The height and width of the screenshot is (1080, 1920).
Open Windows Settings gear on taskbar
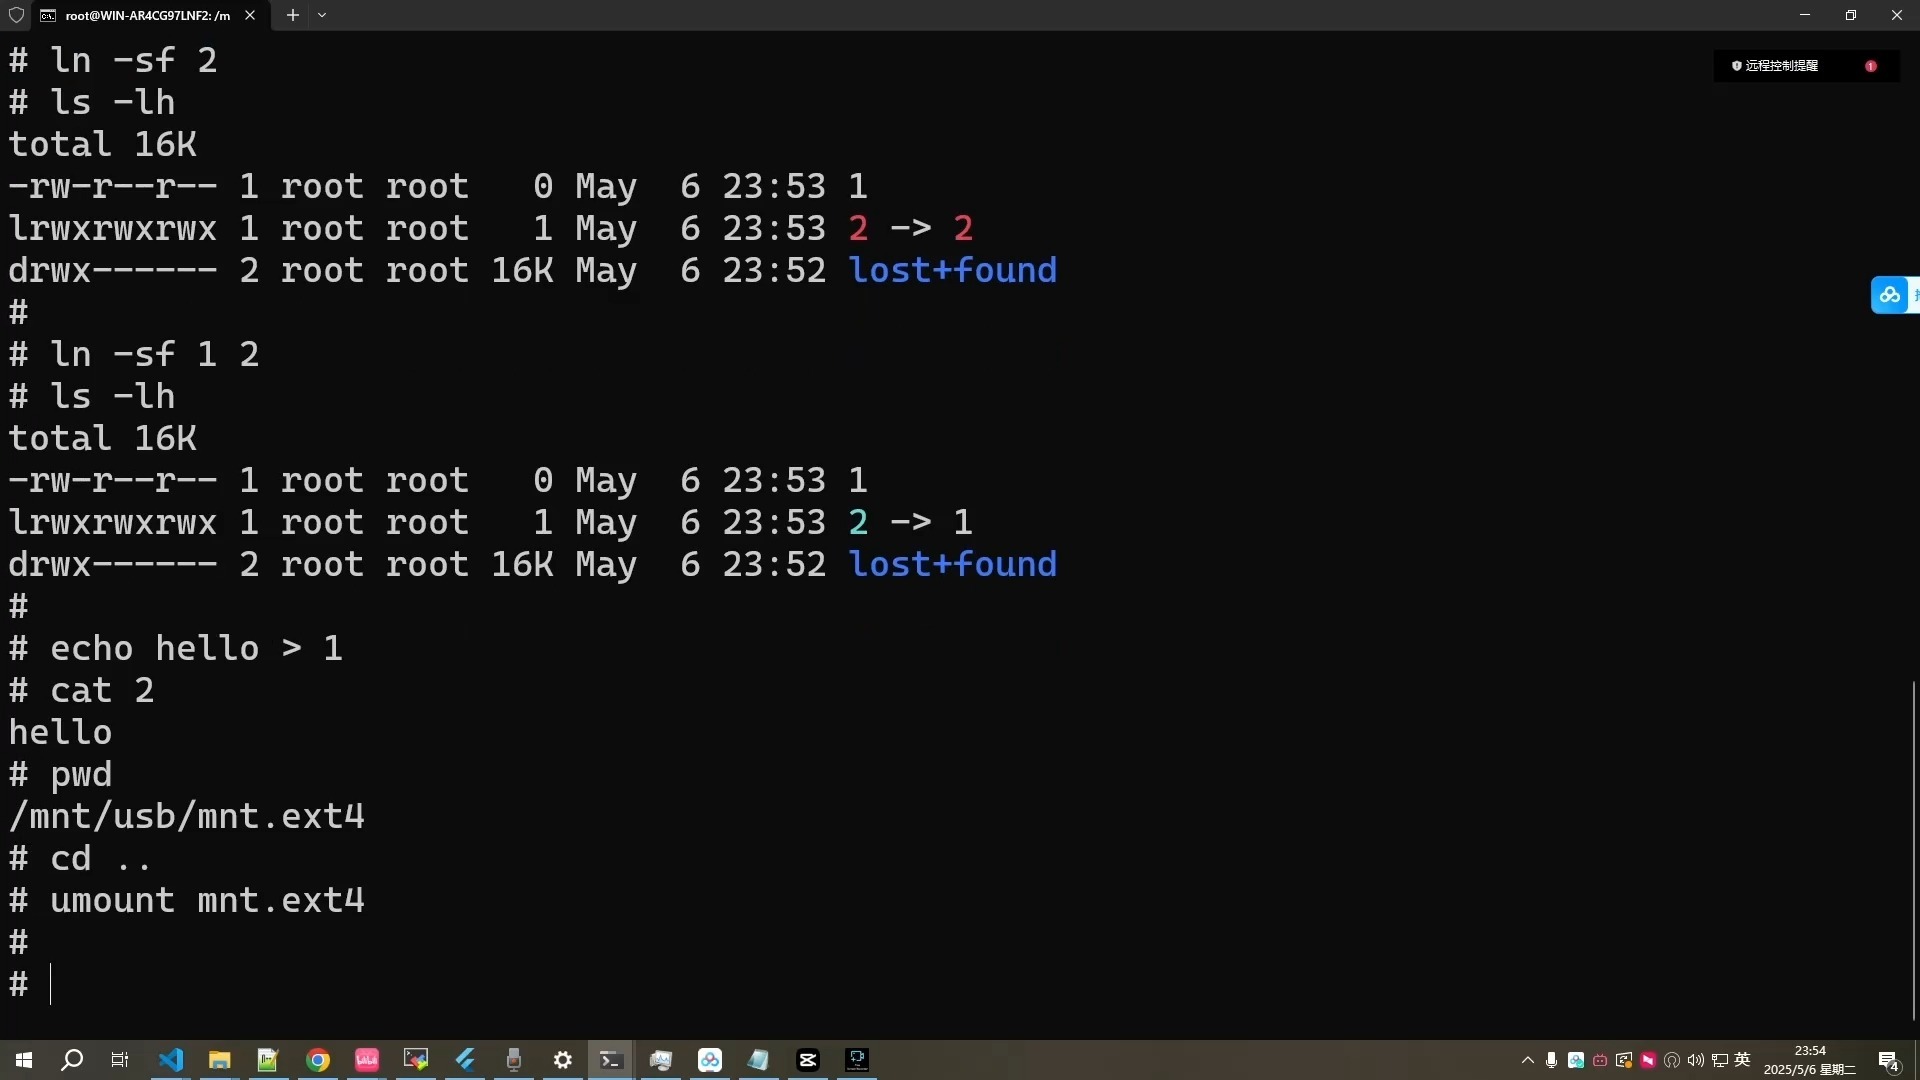click(563, 1060)
